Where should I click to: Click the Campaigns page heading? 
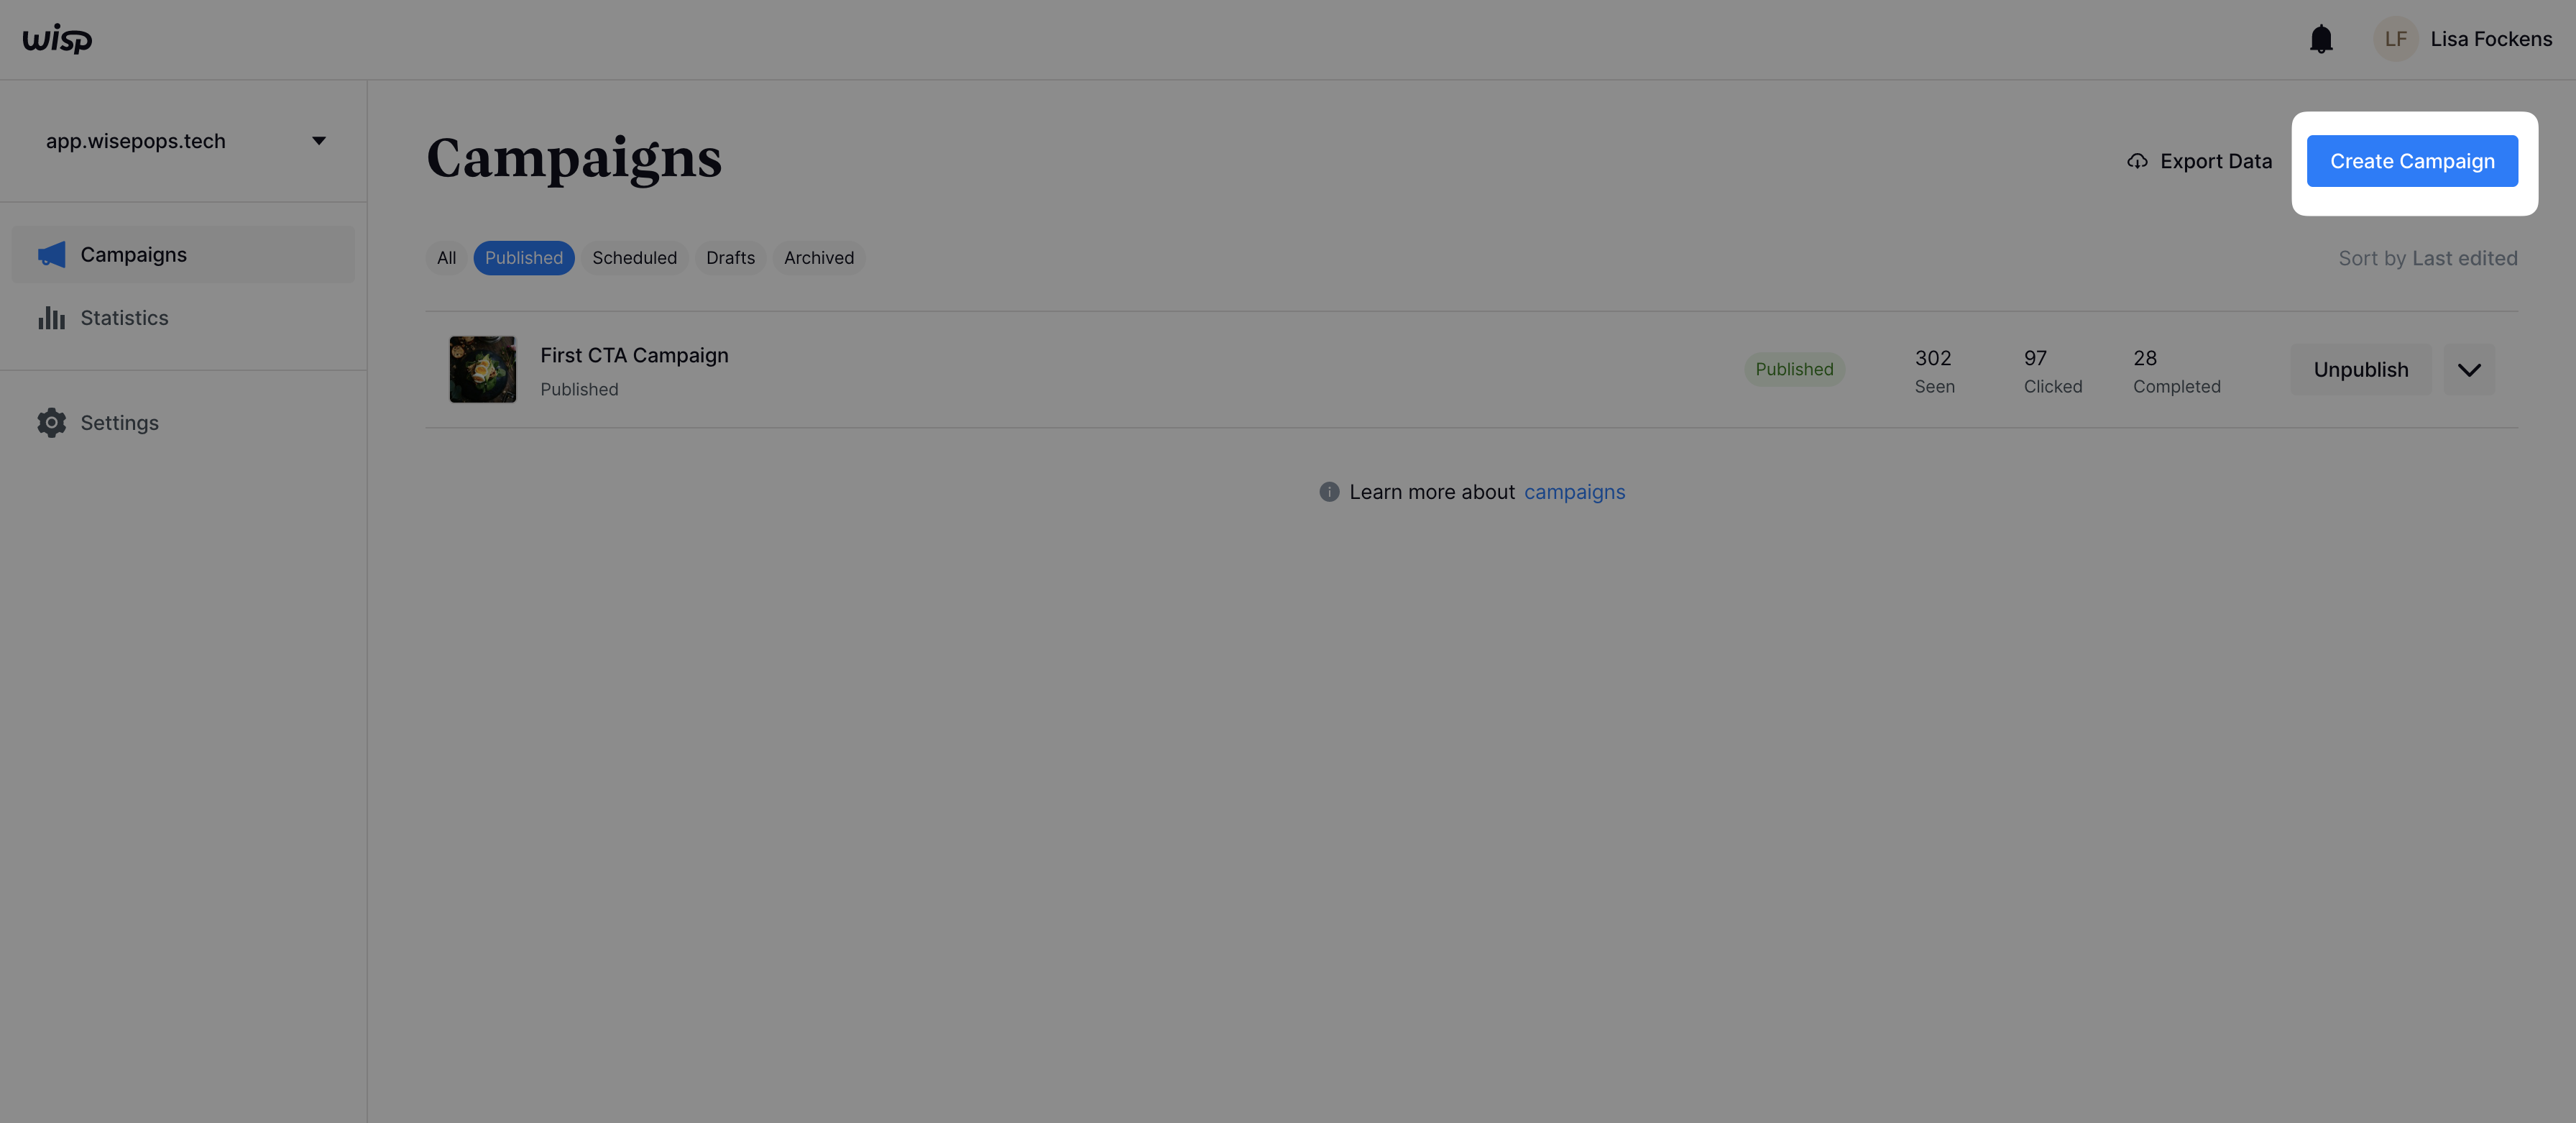tap(574, 159)
